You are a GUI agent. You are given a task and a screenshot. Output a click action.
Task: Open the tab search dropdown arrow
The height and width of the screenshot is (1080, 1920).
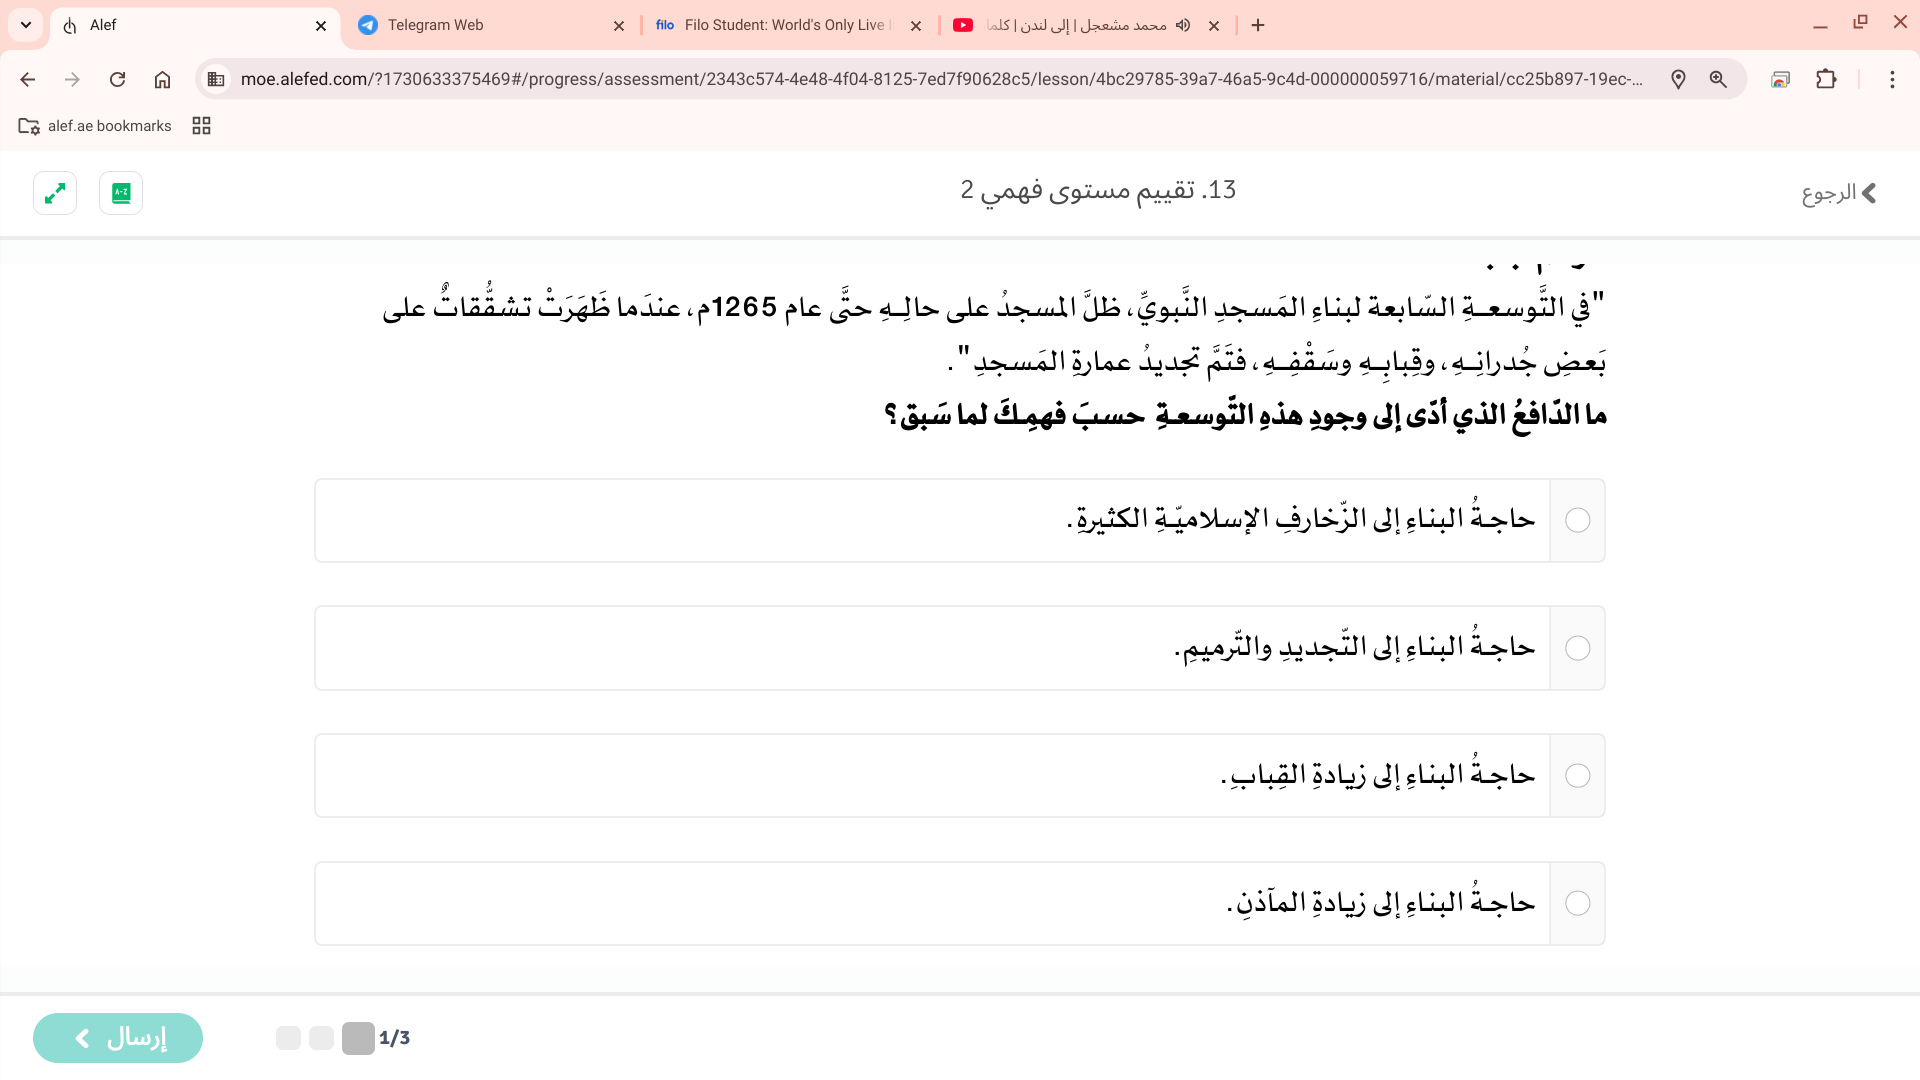pyautogui.click(x=25, y=25)
